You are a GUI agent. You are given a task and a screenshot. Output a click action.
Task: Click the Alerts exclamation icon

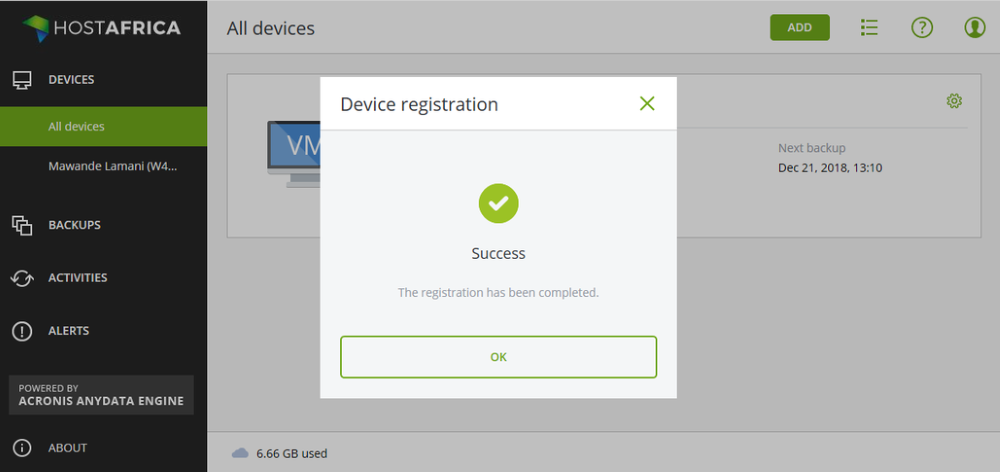point(22,331)
